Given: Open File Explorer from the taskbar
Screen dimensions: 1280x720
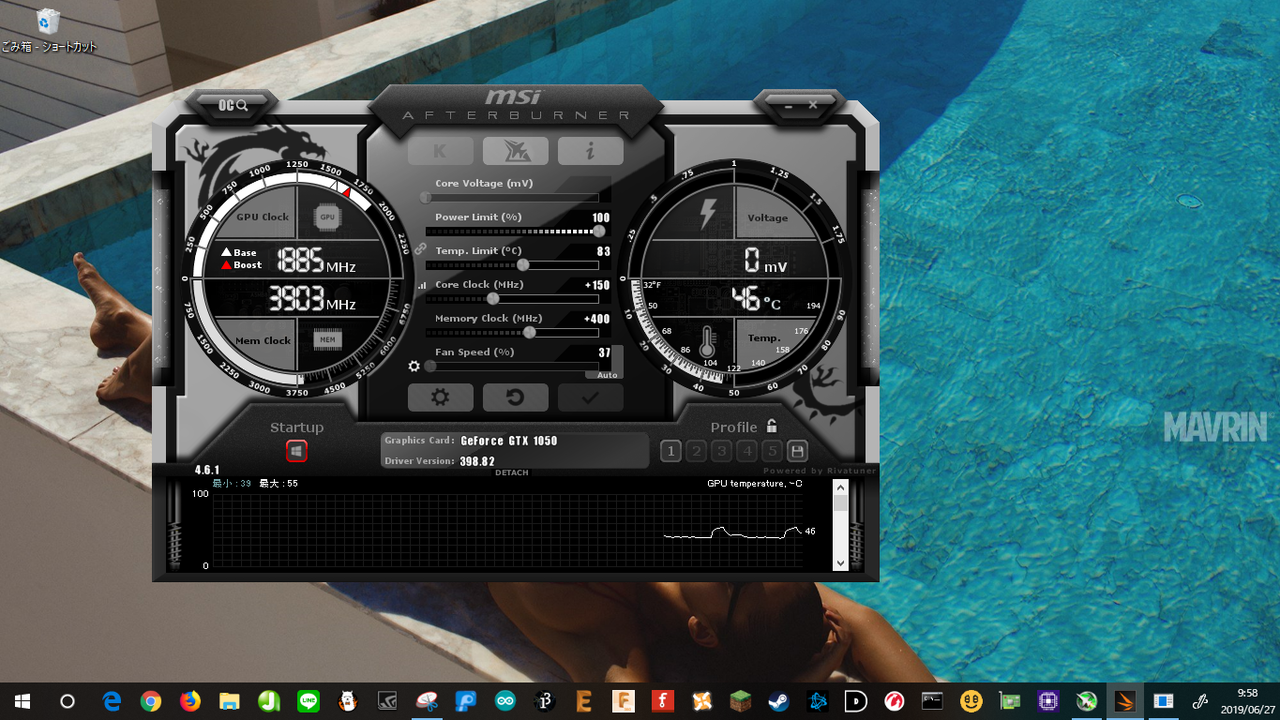Looking at the screenshot, I should point(229,700).
